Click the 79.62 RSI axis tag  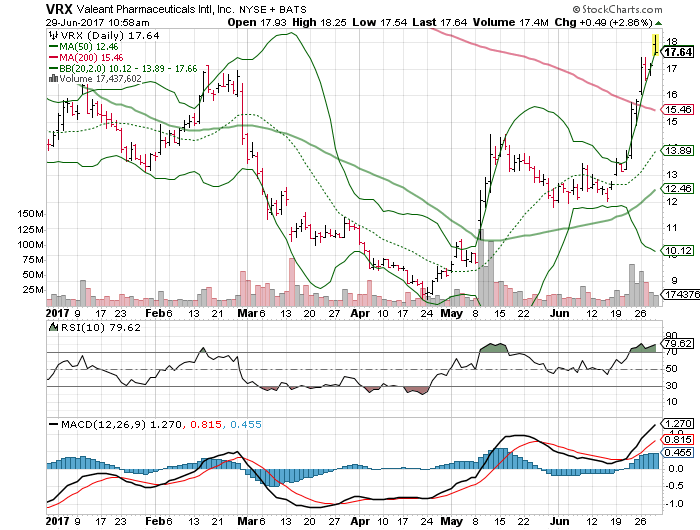[x=677, y=344]
